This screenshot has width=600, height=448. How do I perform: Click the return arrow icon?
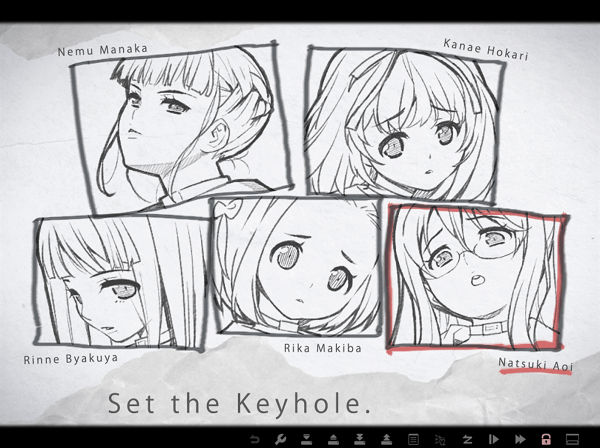point(254,439)
